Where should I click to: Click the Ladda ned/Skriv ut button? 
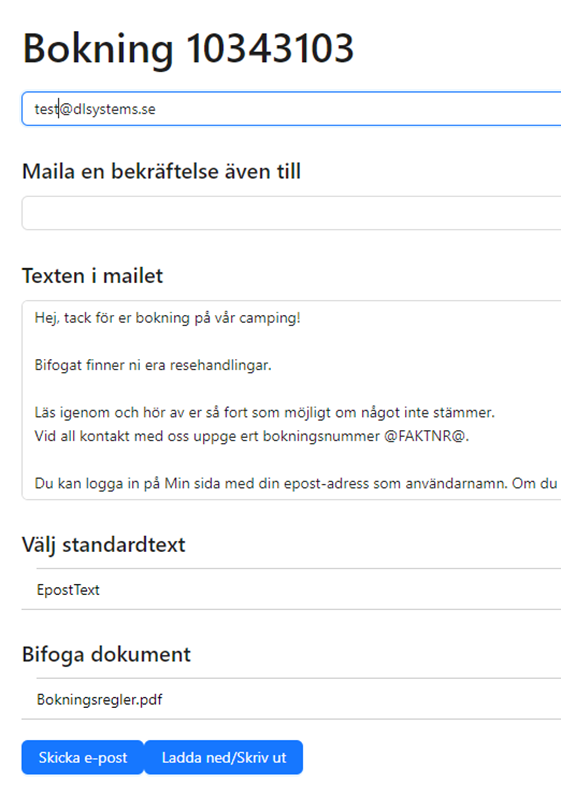224,757
